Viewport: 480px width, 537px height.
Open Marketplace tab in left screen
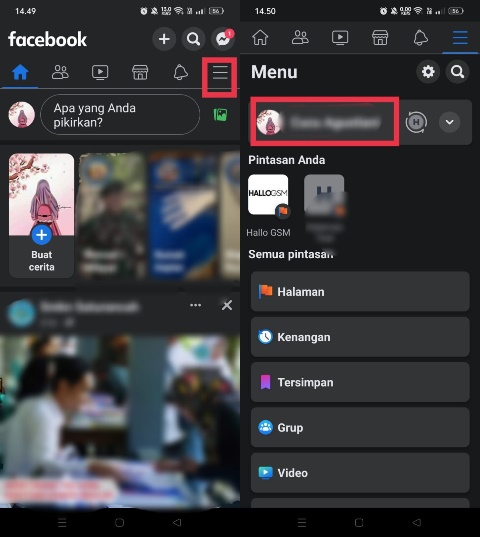(140, 72)
